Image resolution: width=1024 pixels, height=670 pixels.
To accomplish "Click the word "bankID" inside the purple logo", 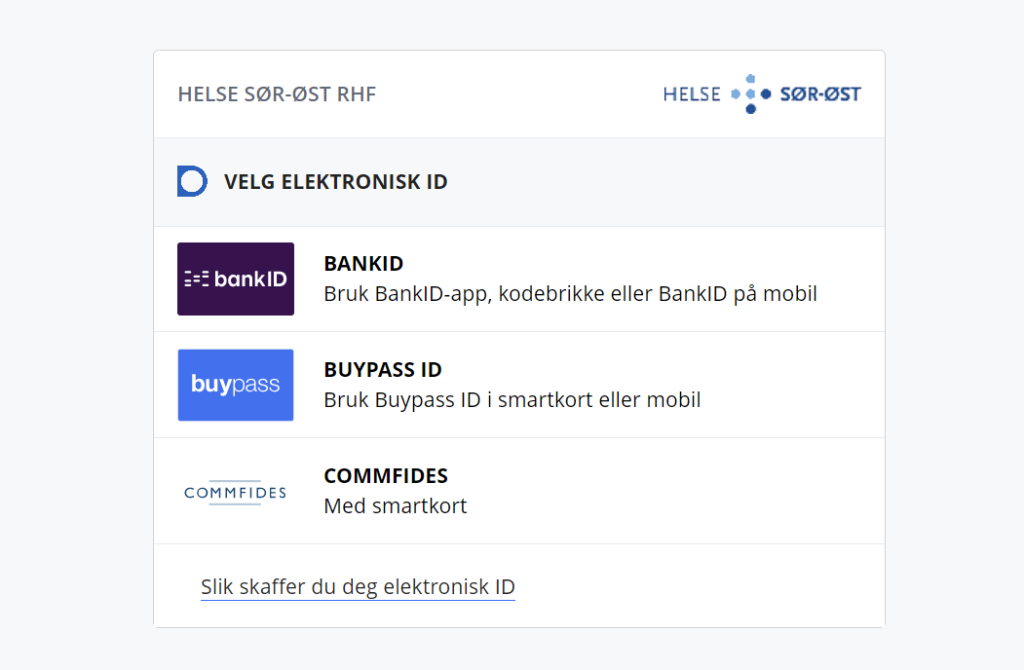I will (250, 279).
